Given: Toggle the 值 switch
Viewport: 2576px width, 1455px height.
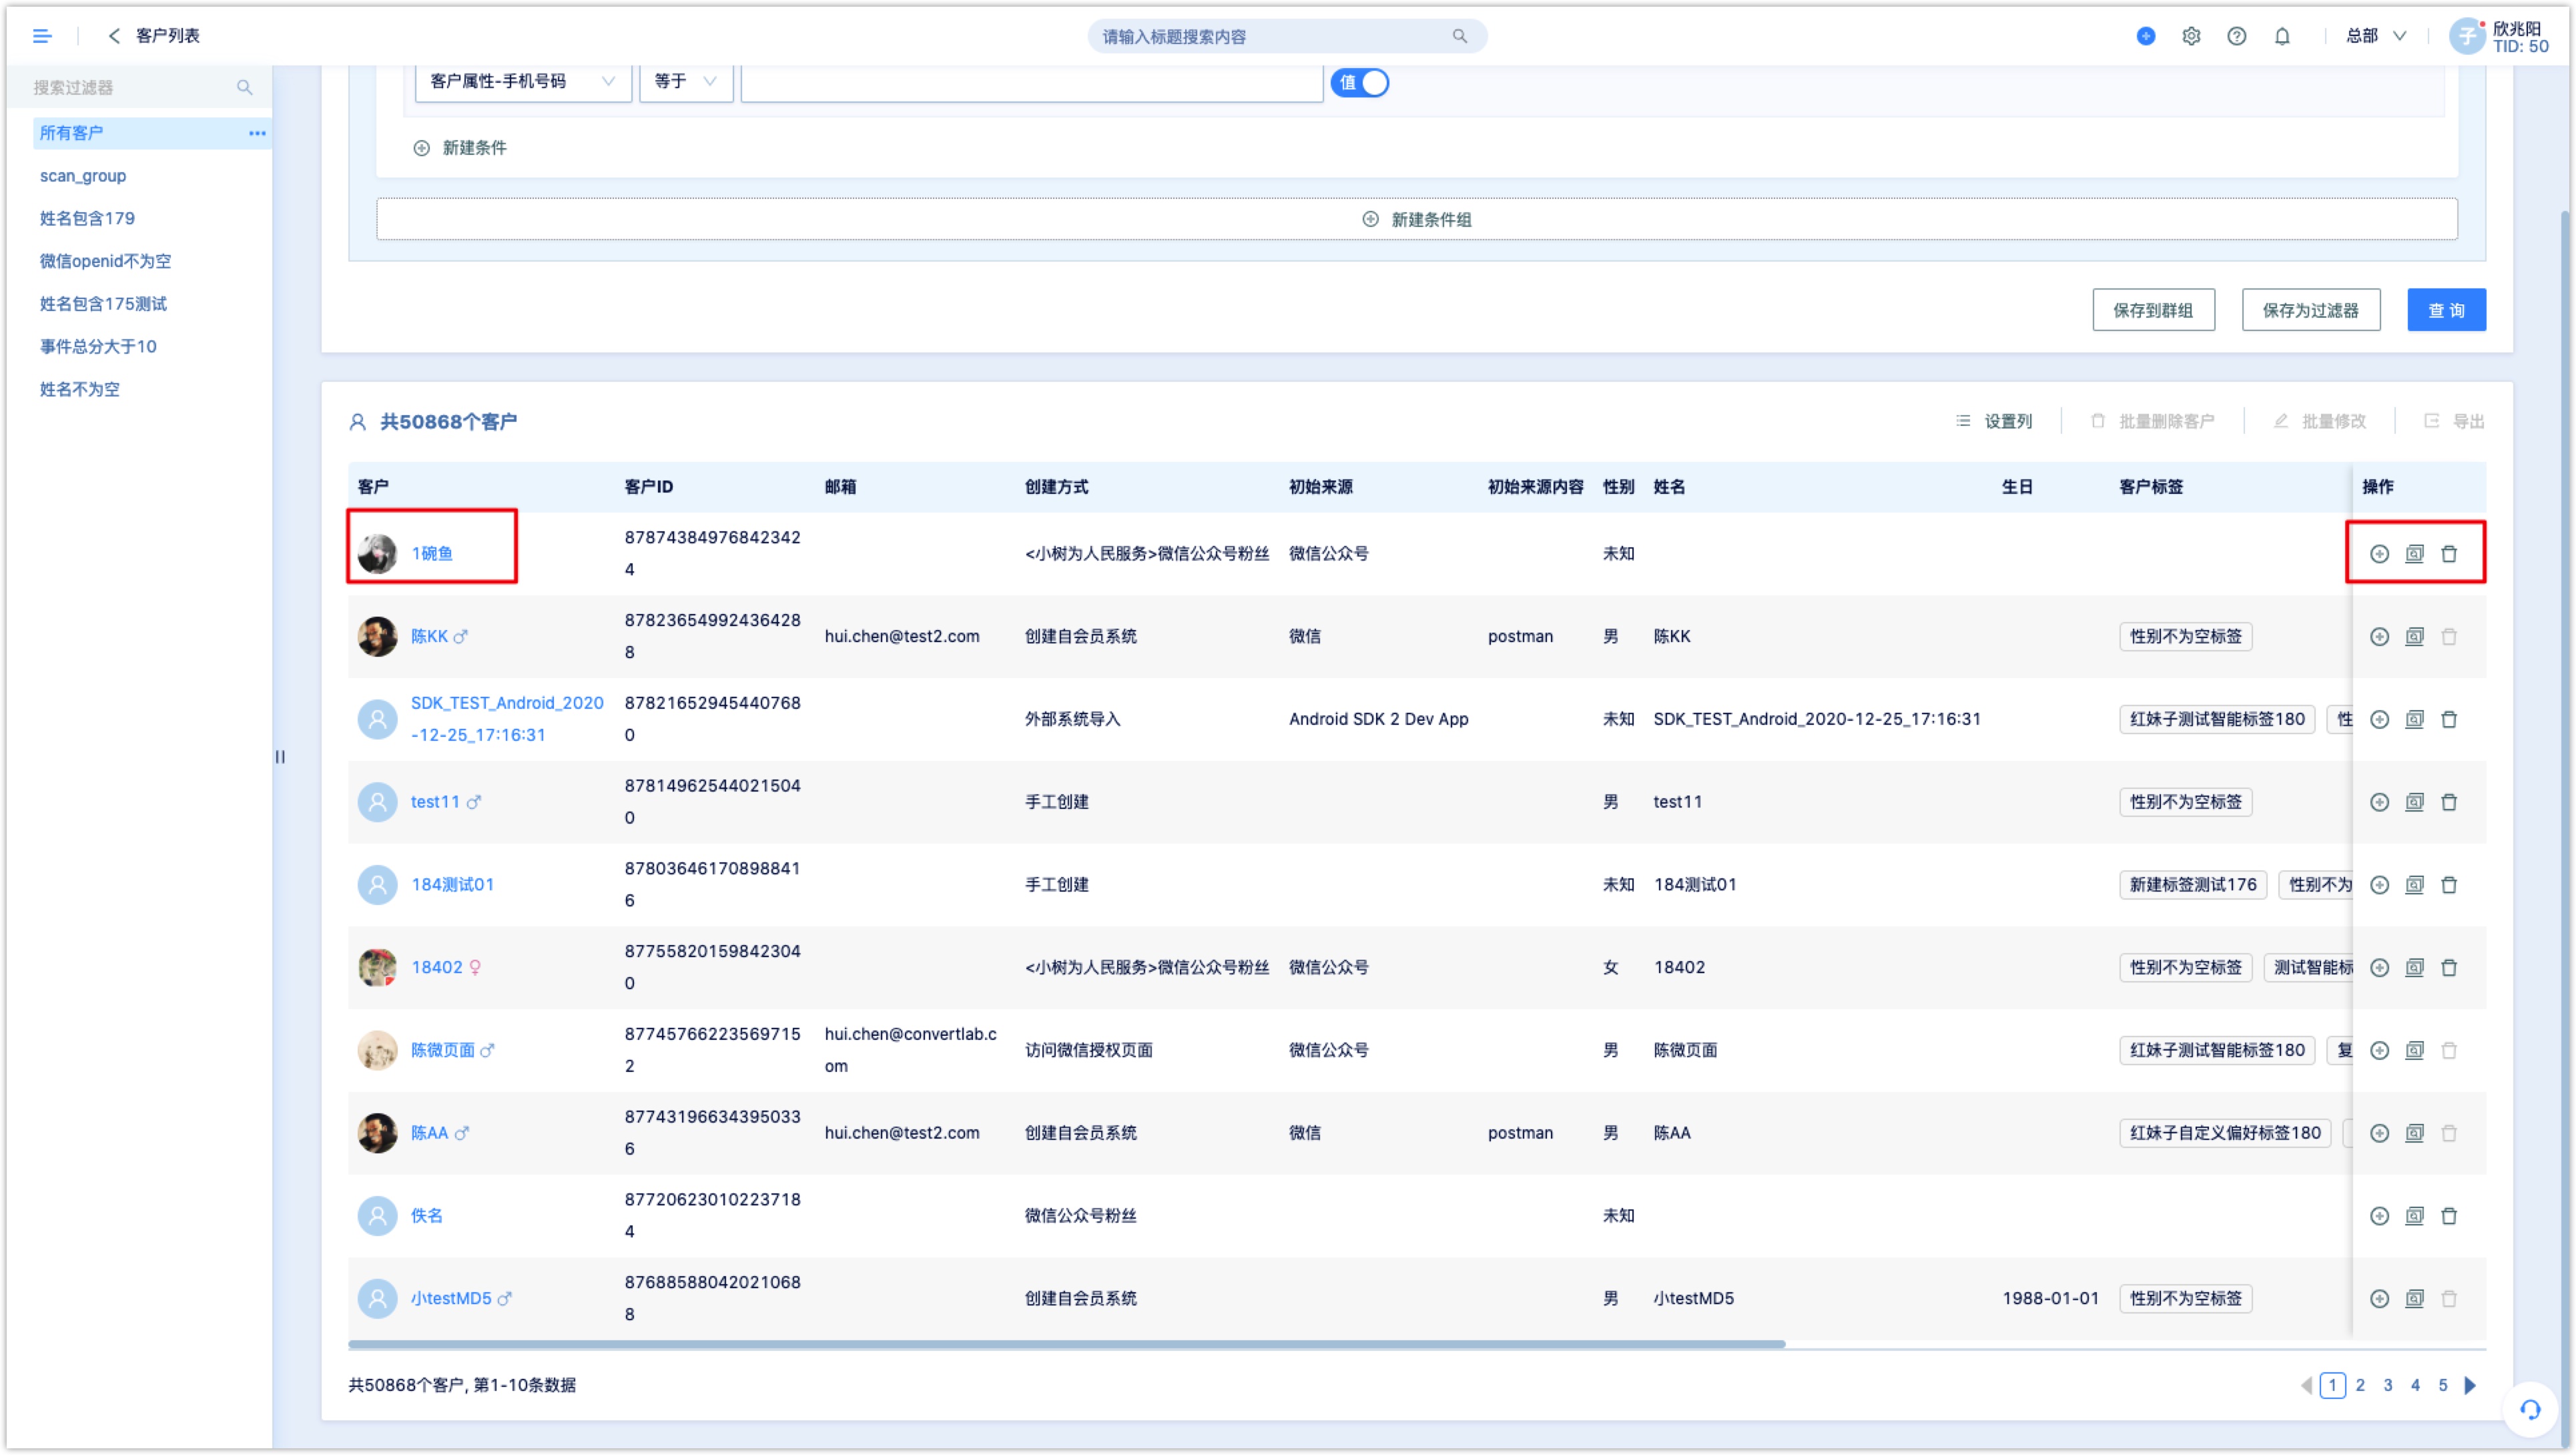Looking at the screenshot, I should (1359, 82).
